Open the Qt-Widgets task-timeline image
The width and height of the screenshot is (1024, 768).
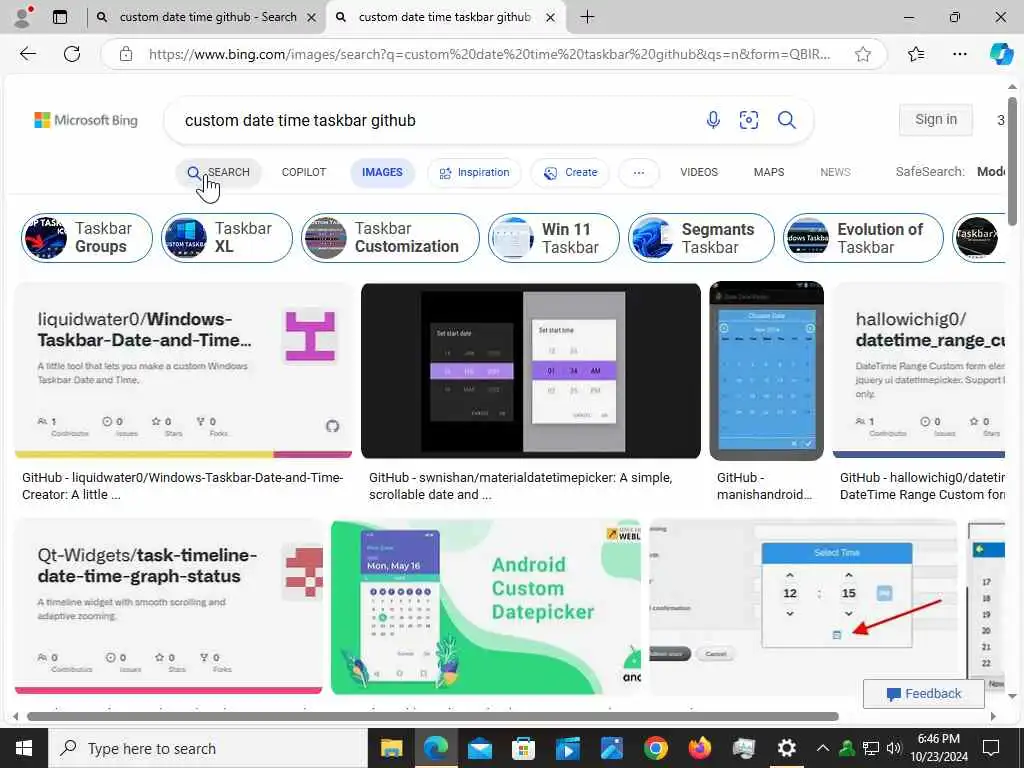(168, 607)
